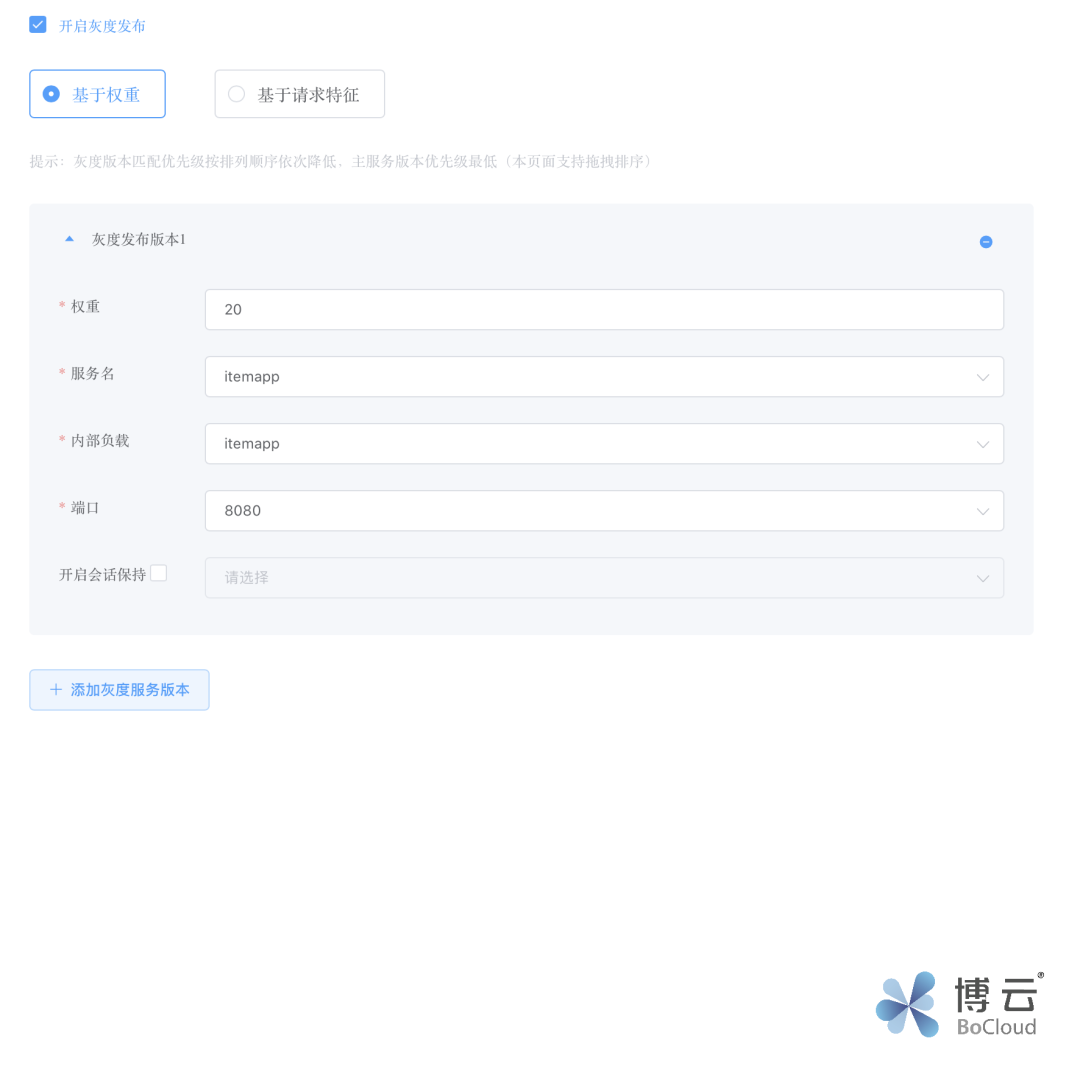Switch to the 基于权重 tab
Image resolution: width=1080 pixels, height=1080 pixels.
point(97,93)
